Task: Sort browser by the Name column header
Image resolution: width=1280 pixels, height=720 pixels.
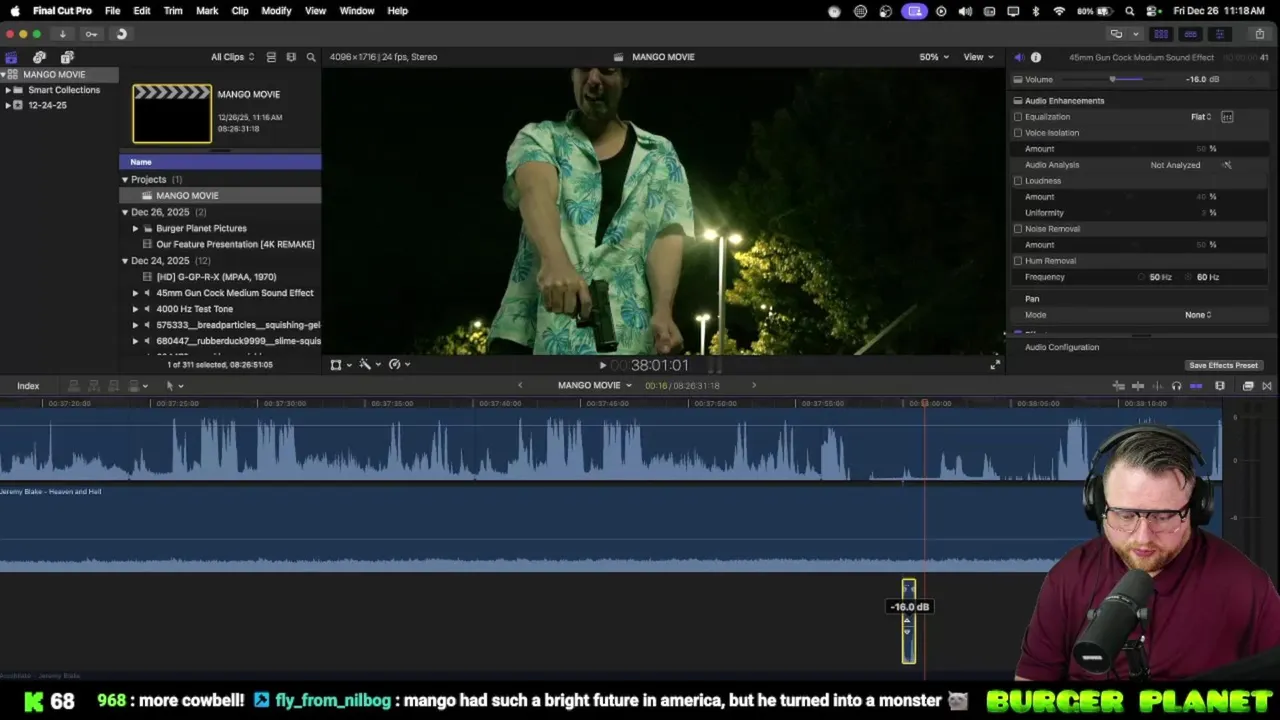Action: coord(220,162)
